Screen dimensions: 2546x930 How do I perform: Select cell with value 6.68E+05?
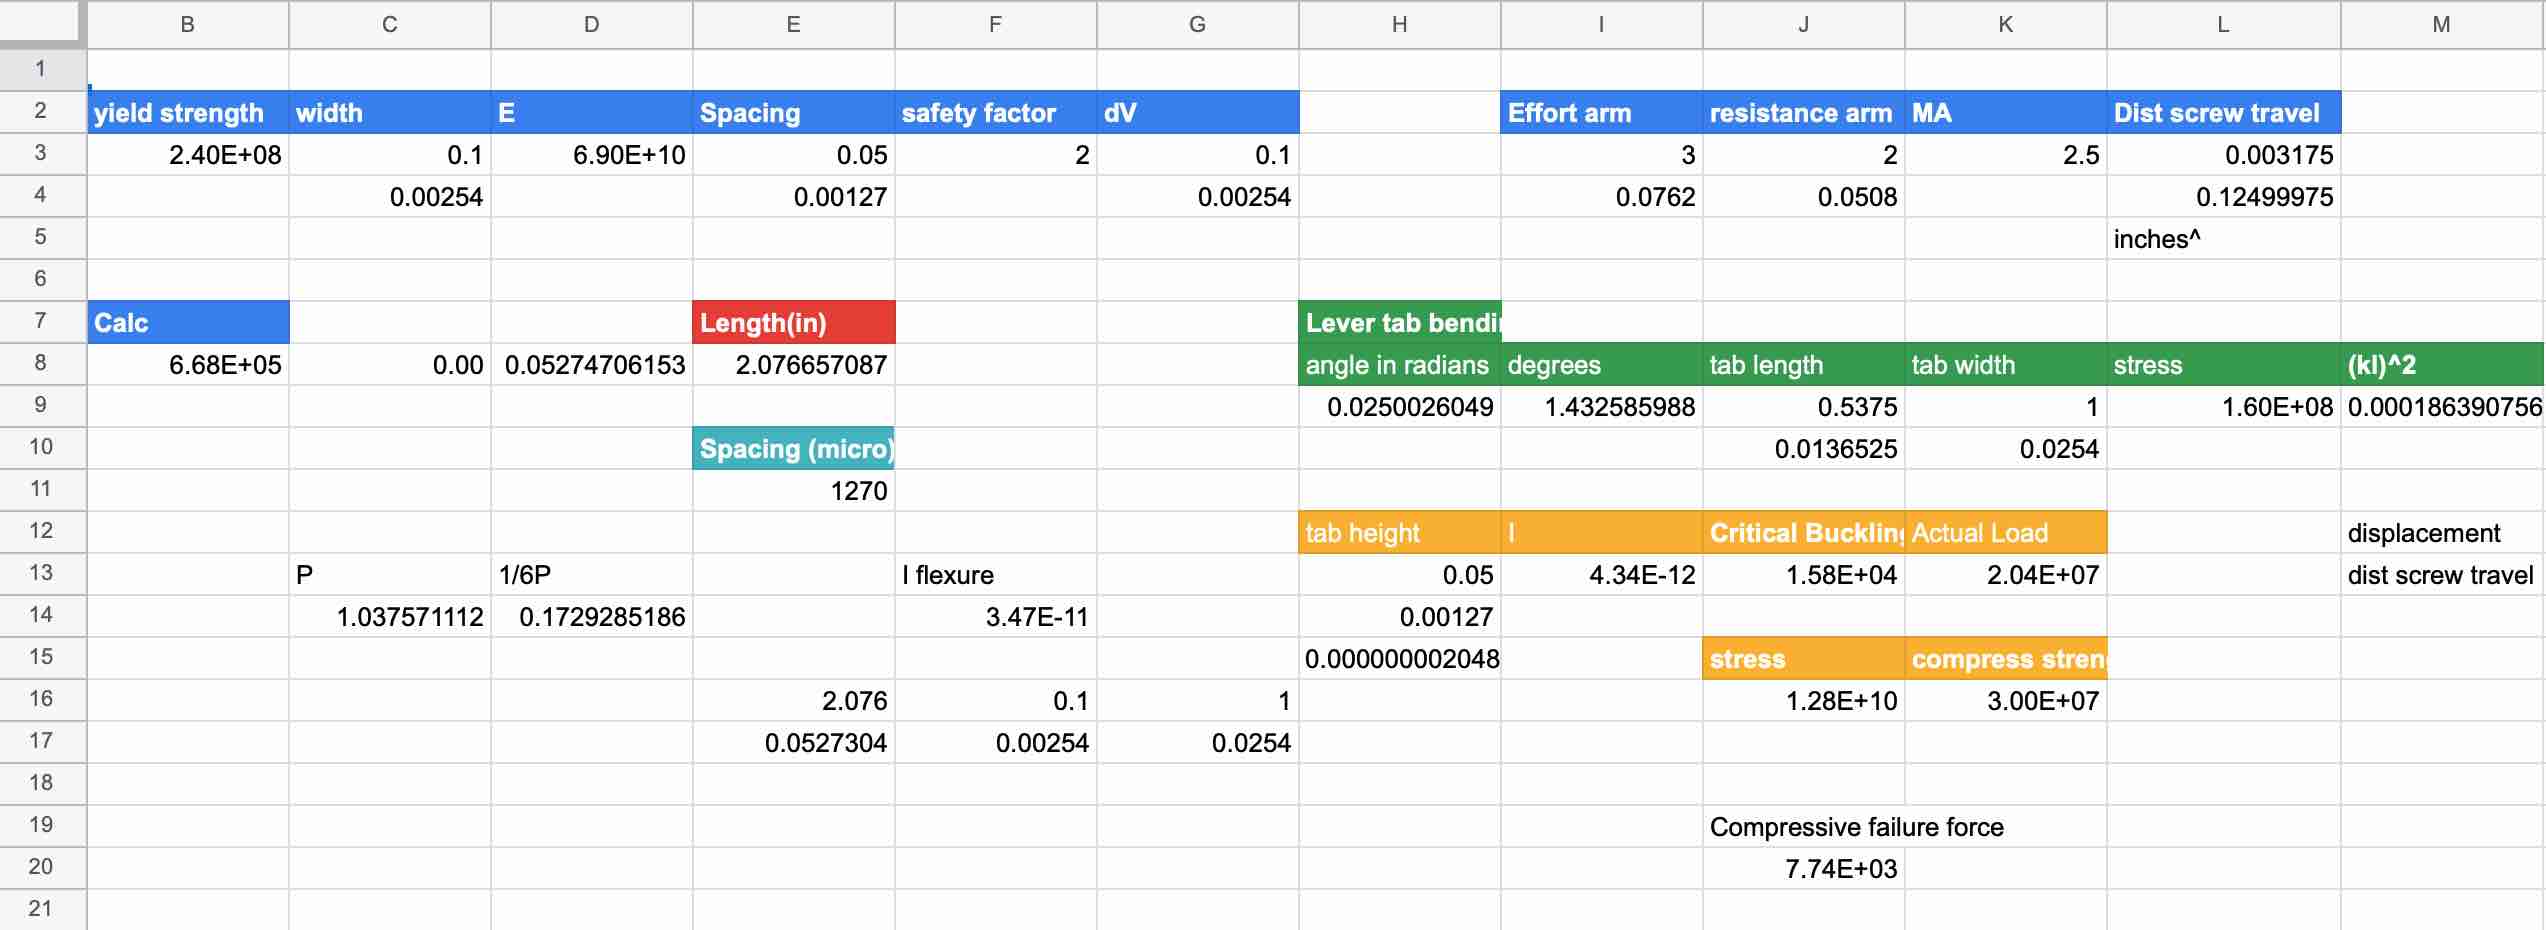point(188,365)
